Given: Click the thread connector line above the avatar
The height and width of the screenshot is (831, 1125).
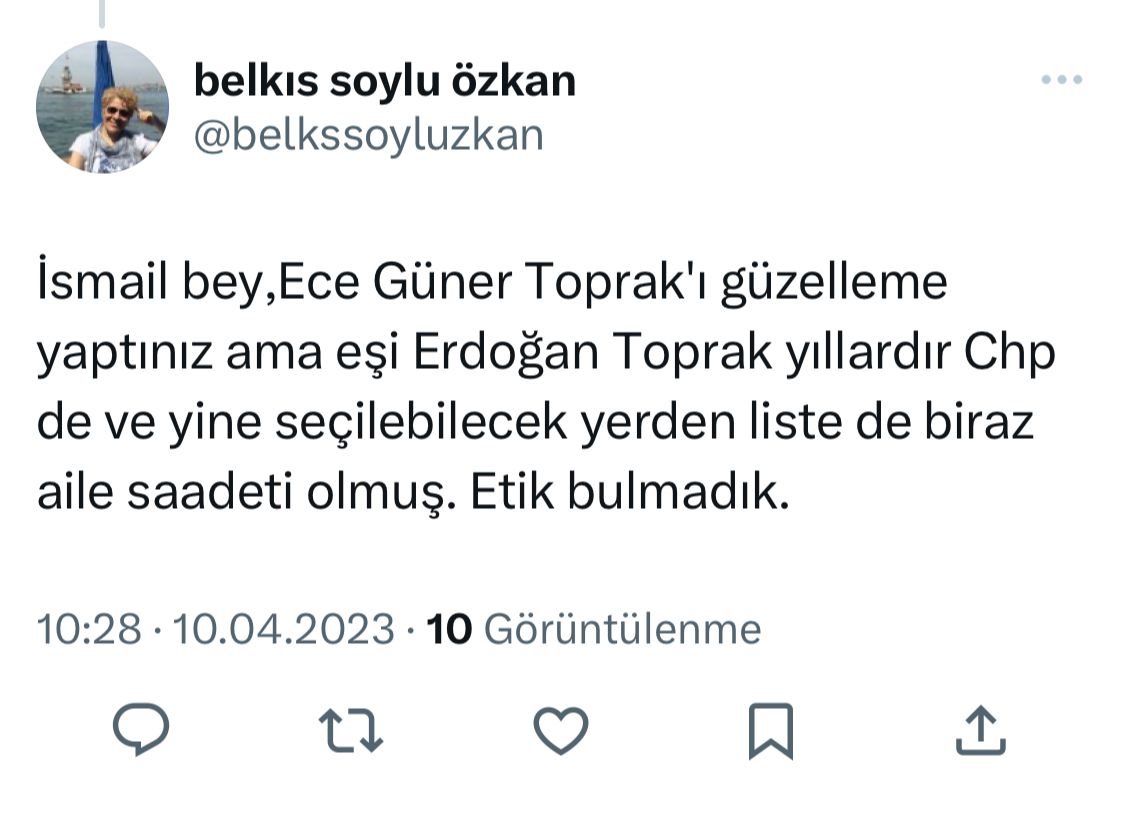Looking at the screenshot, I should tap(102, 12).
